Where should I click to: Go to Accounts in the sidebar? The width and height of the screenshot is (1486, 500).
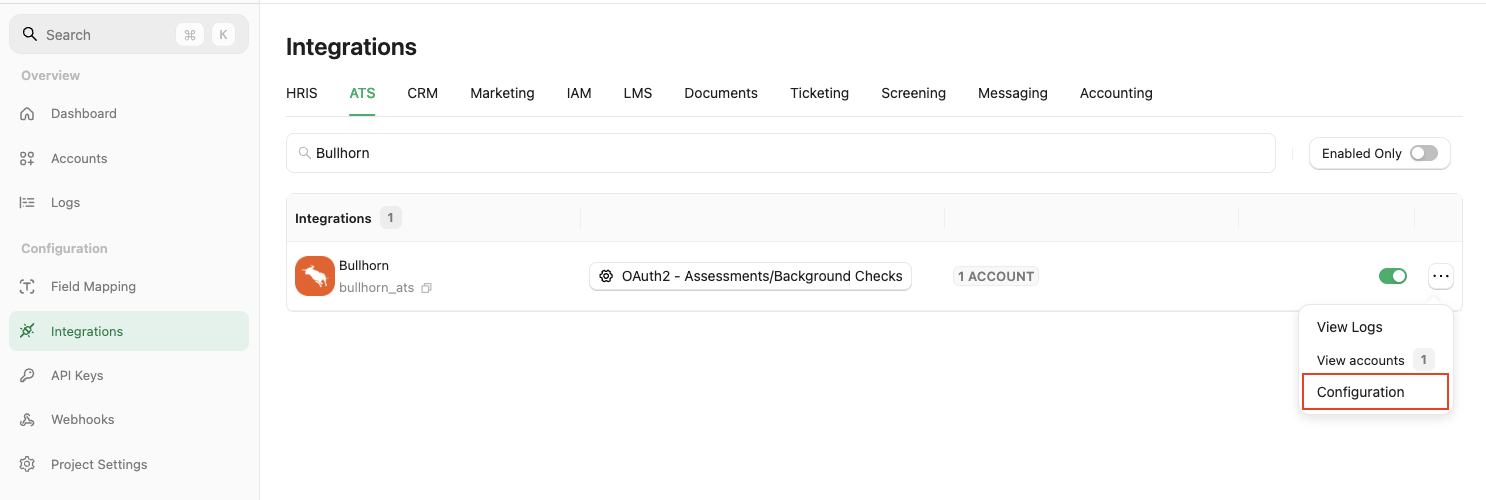129,158
